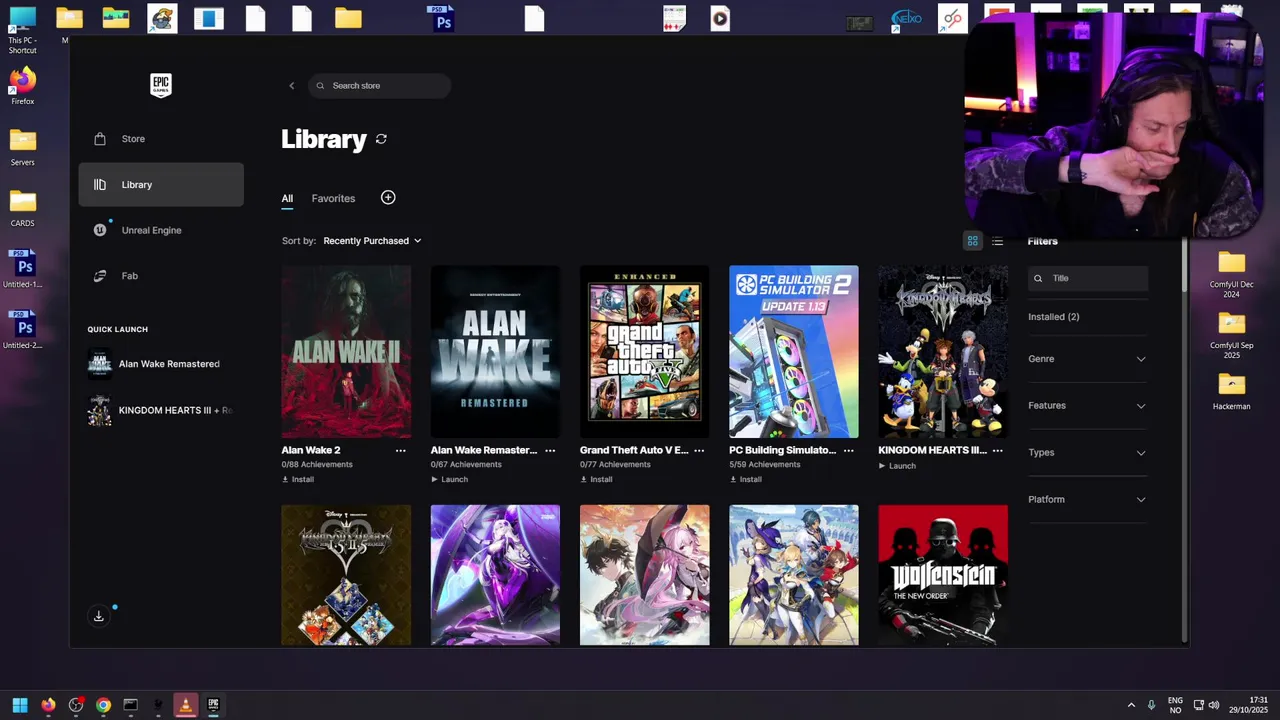Open the volume control in the tray
The width and height of the screenshot is (1280, 720).
(1214, 705)
